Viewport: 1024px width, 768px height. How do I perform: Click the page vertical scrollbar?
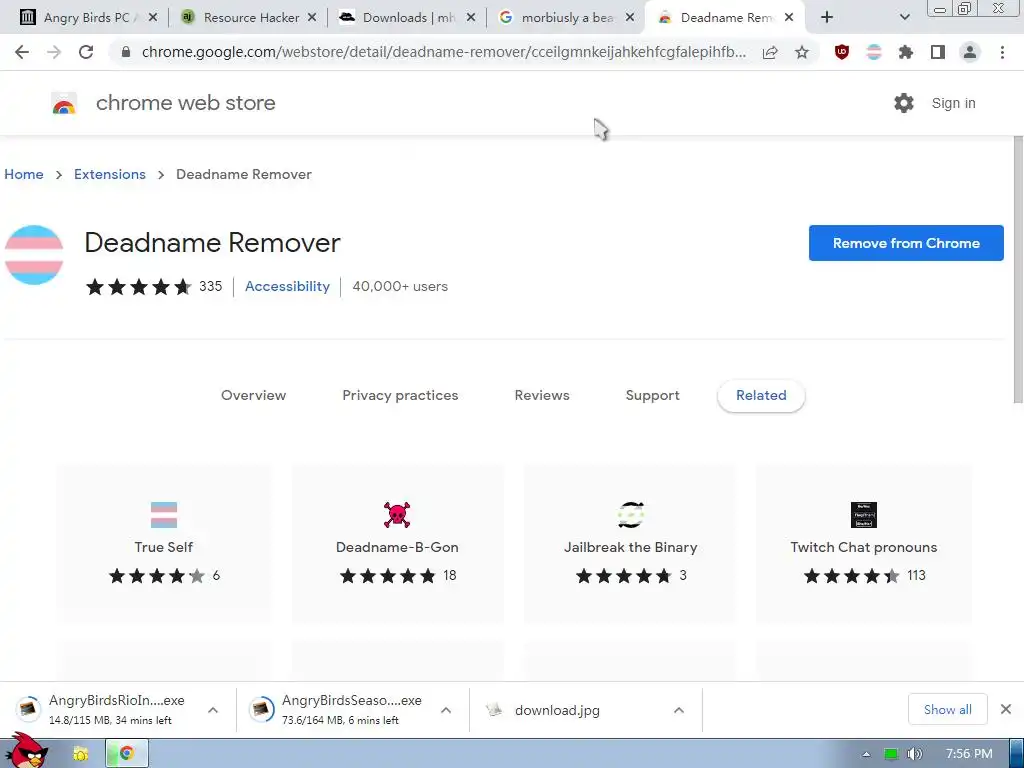pos(1018,271)
